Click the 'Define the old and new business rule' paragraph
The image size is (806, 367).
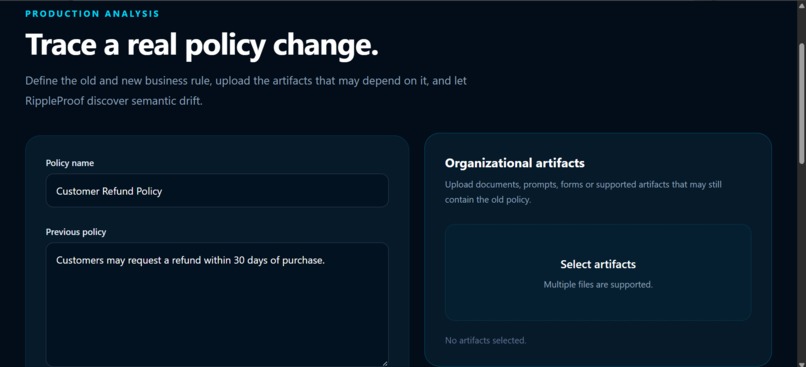[246, 91]
